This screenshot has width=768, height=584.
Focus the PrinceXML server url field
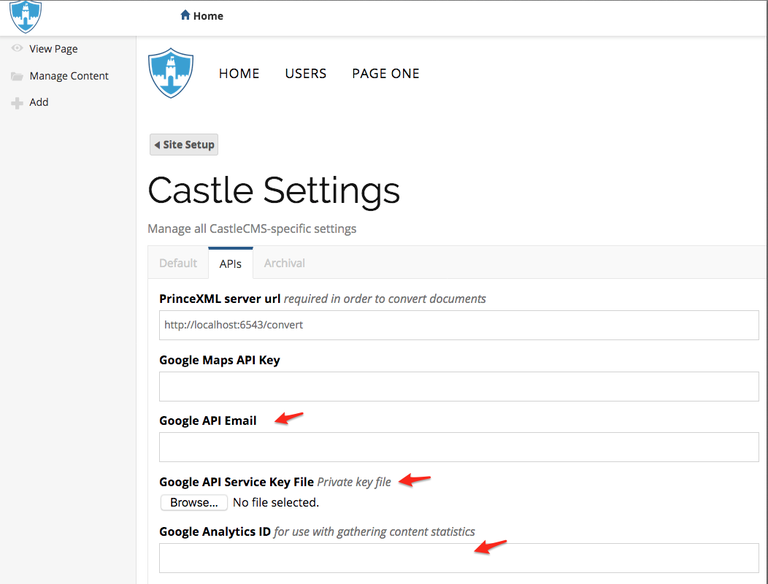pos(459,325)
